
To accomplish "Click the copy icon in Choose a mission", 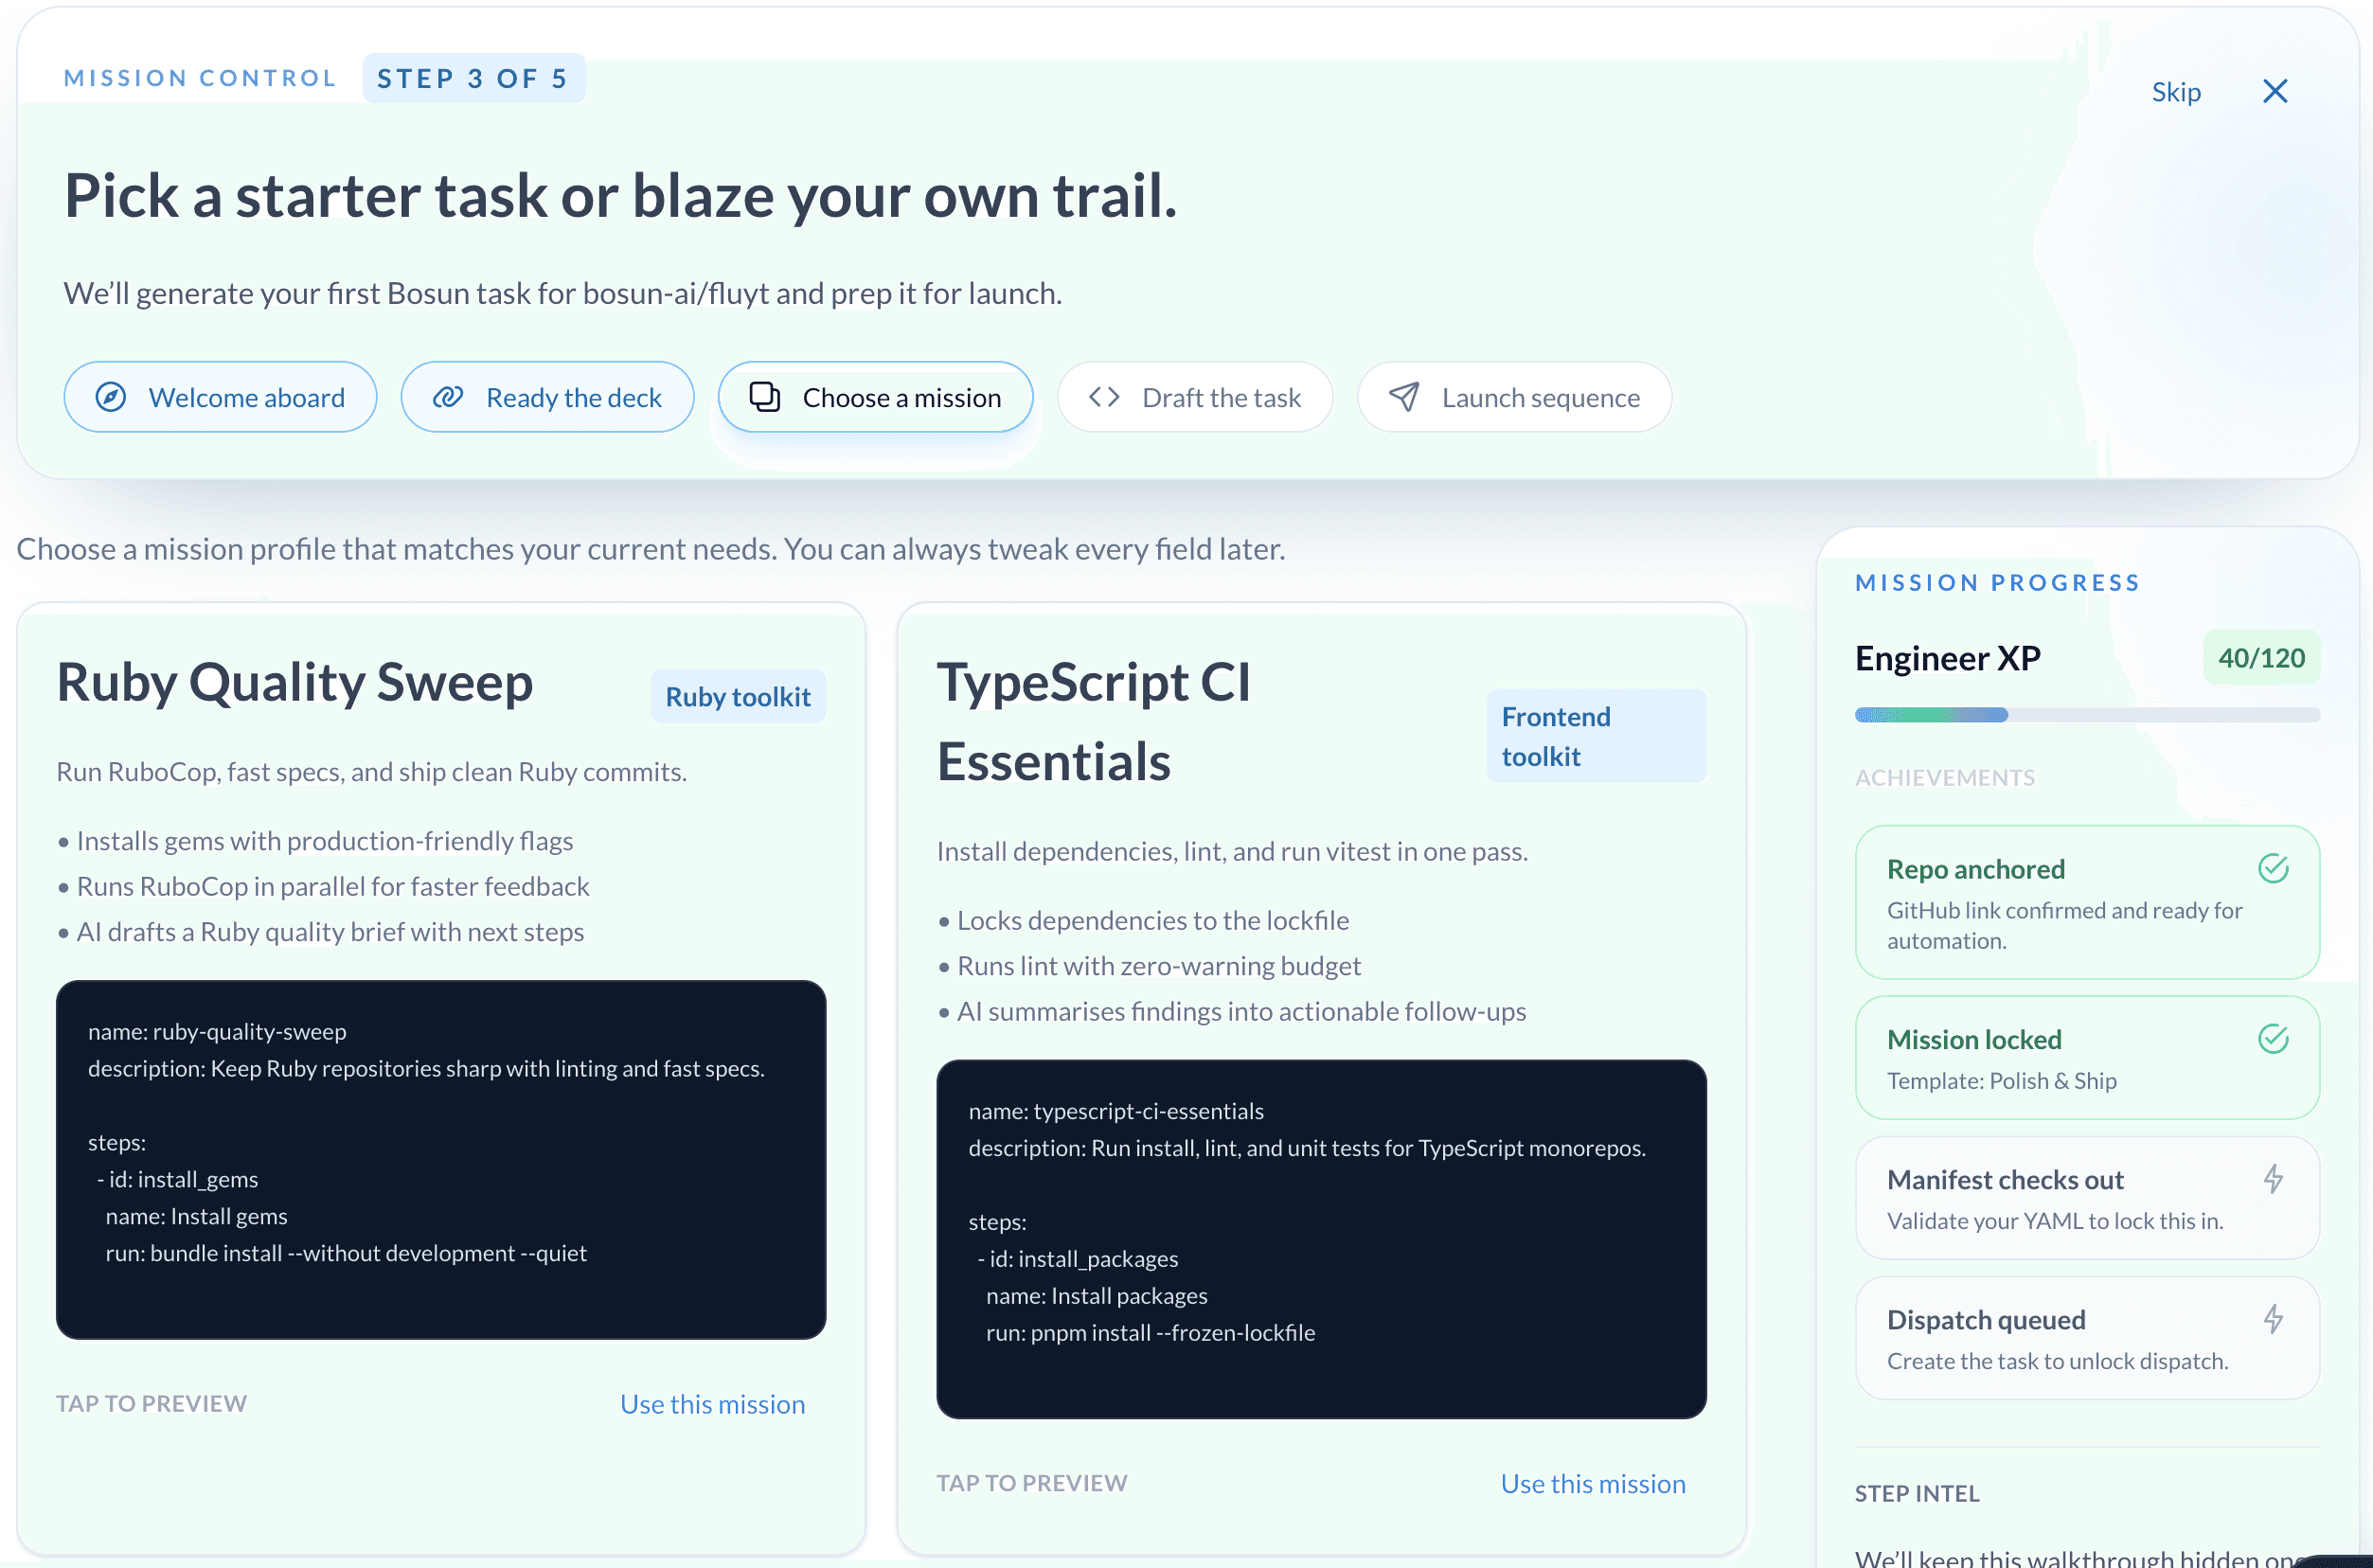I will [765, 397].
